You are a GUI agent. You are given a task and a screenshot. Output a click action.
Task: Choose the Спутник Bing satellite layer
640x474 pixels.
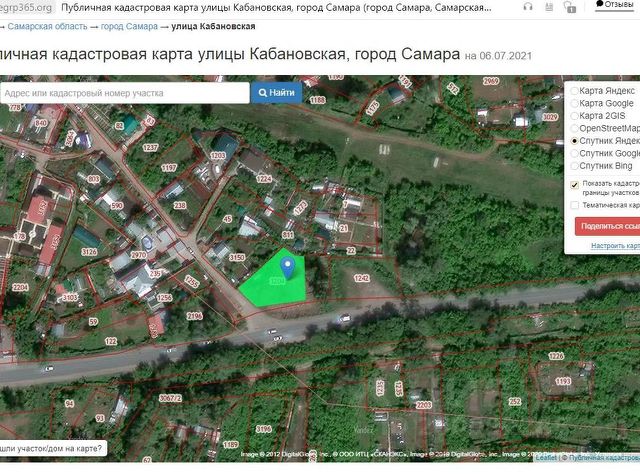click(x=575, y=166)
